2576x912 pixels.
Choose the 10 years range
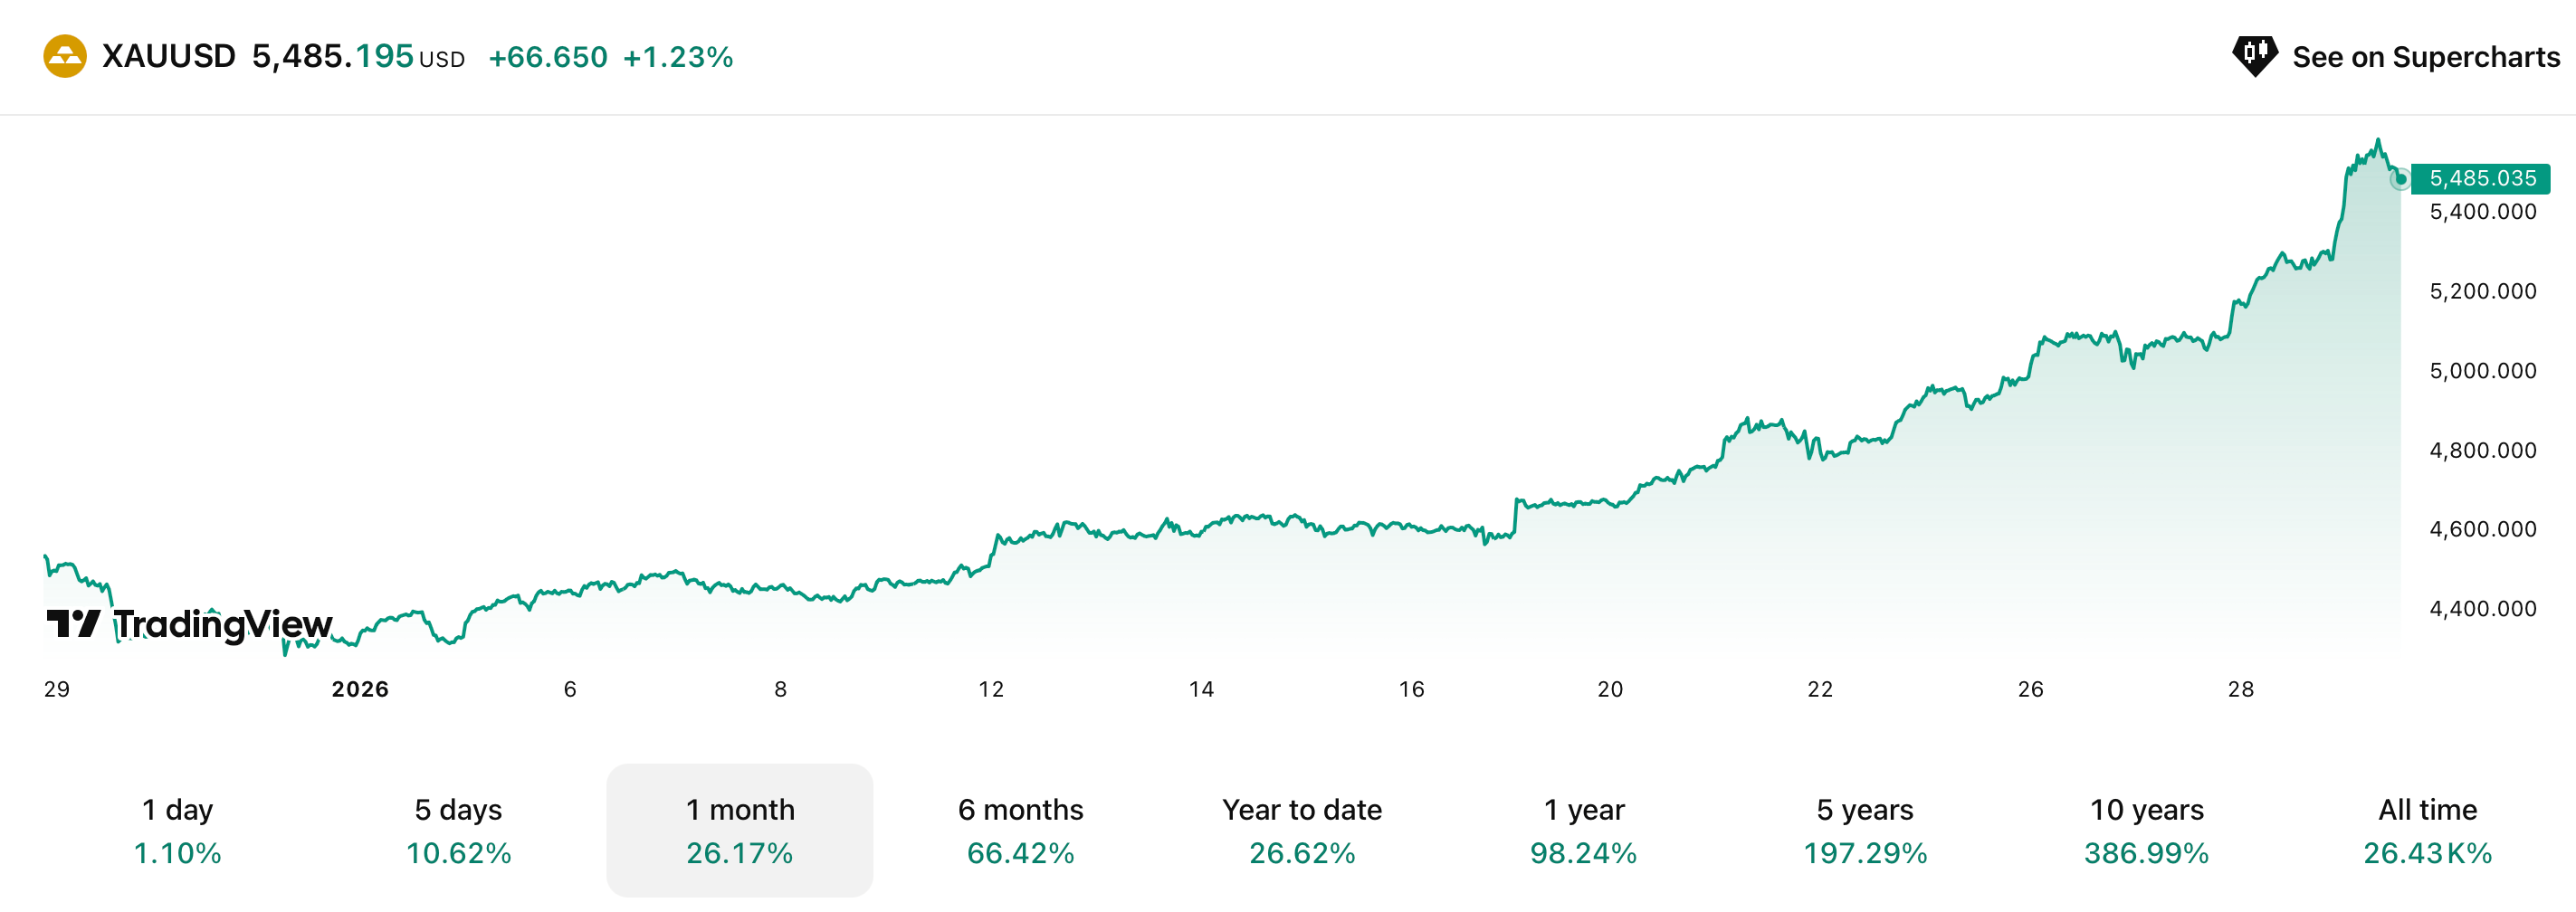click(x=2146, y=830)
